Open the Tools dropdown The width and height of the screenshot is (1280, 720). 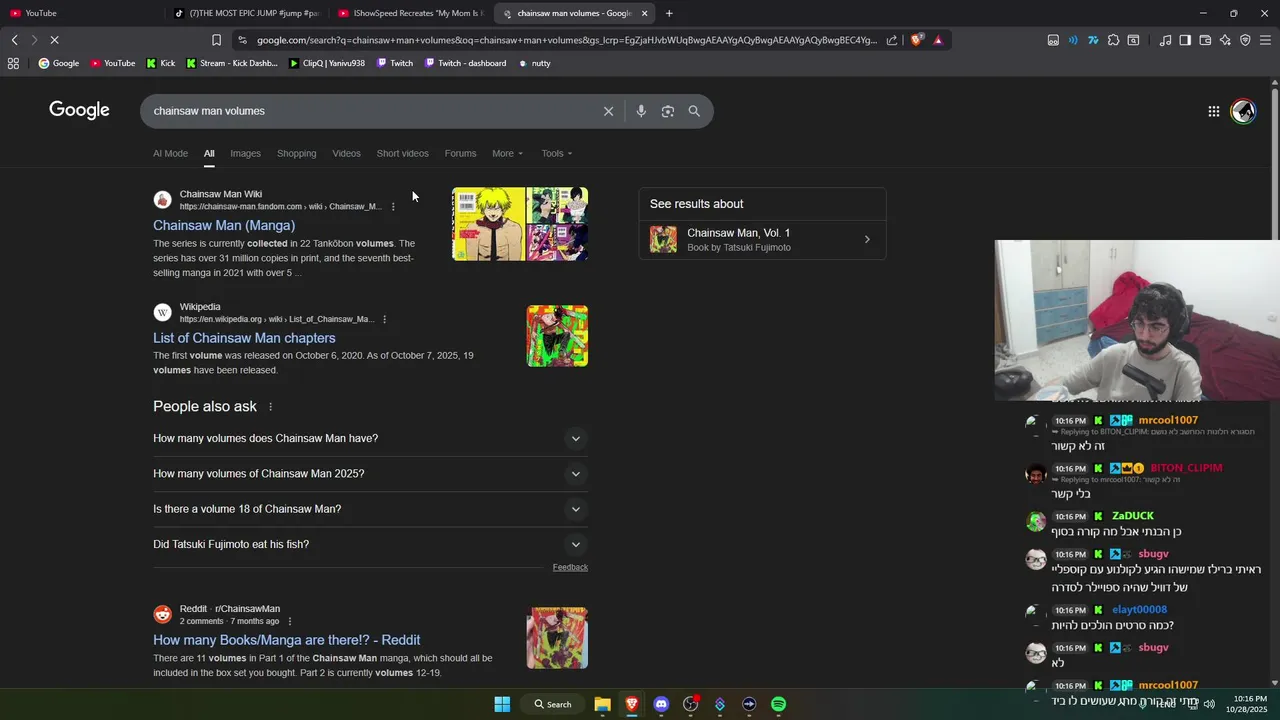(x=557, y=153)
